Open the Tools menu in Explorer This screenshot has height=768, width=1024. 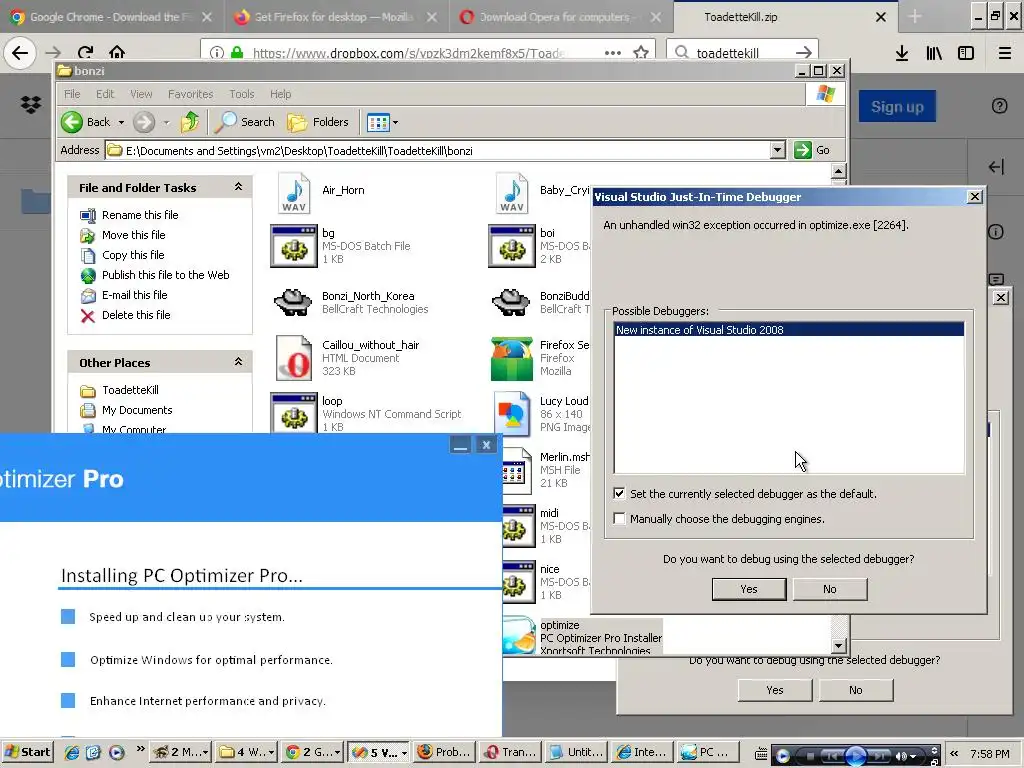242,94
